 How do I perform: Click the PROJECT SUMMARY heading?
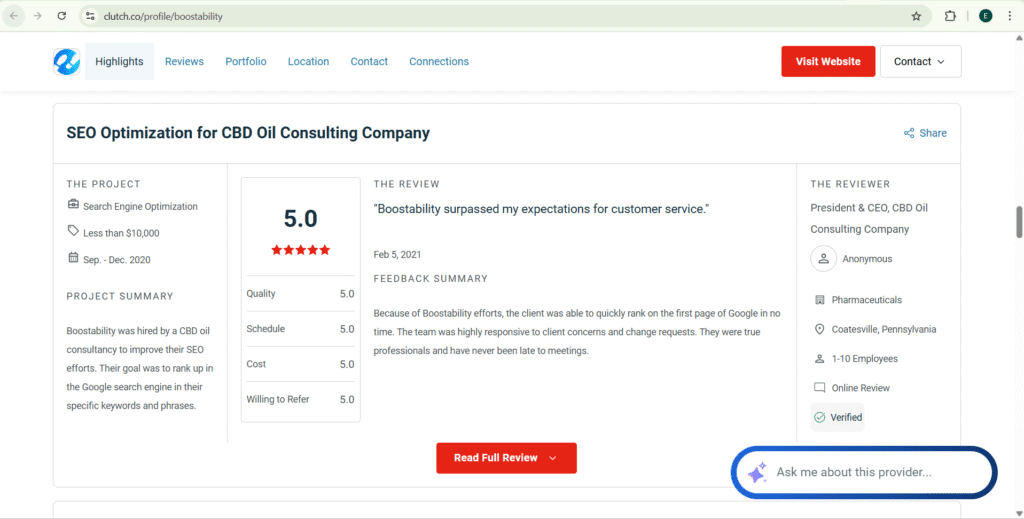(120, 296)
